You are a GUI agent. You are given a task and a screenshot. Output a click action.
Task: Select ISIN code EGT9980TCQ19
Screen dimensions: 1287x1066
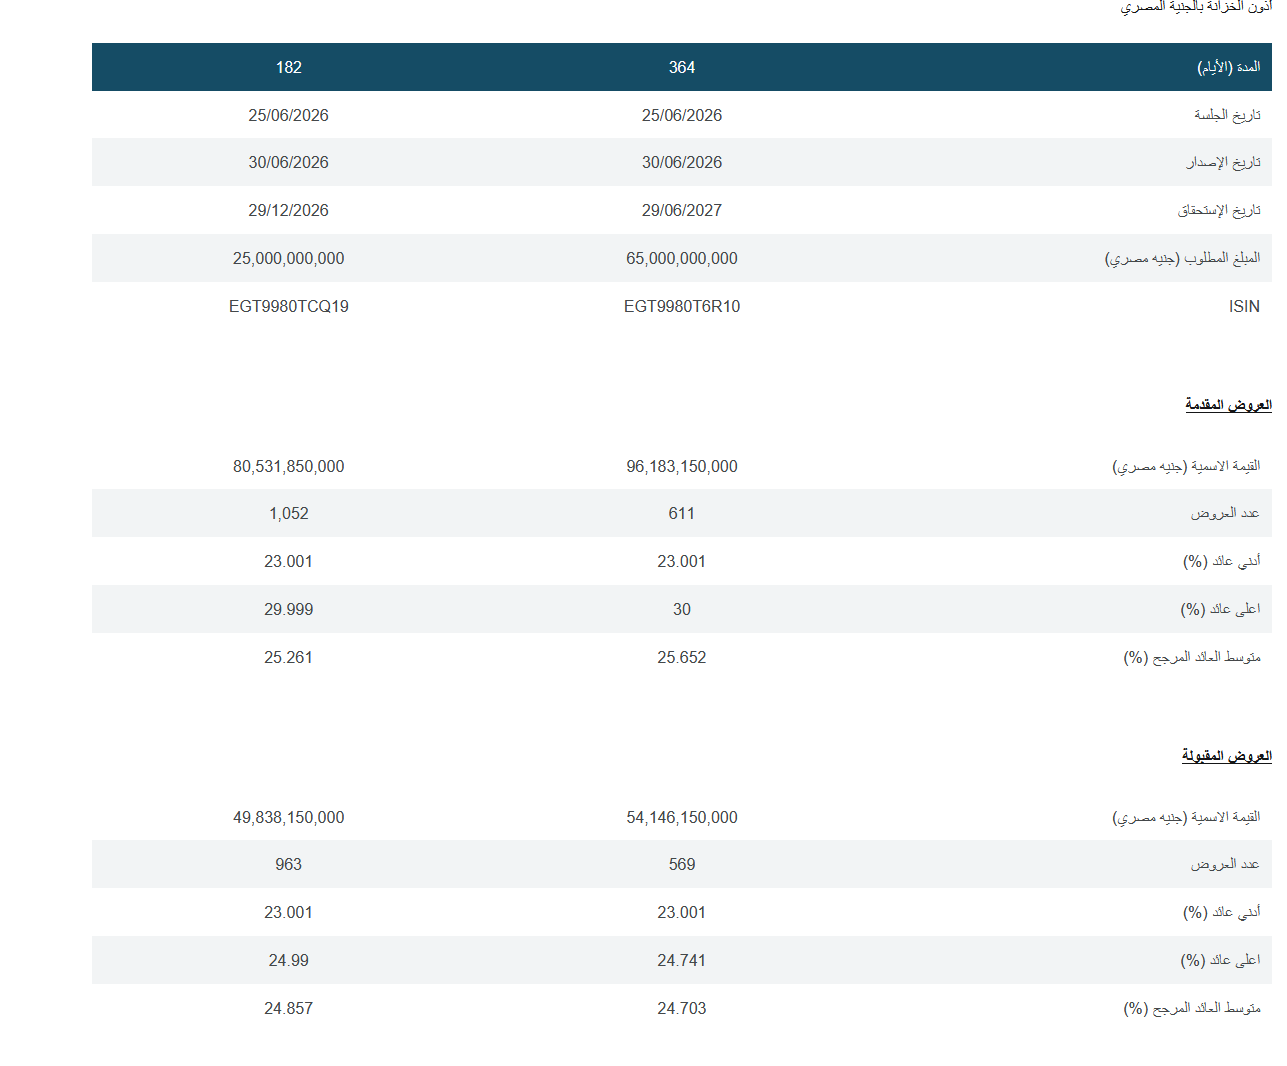[x=289, y=306]
